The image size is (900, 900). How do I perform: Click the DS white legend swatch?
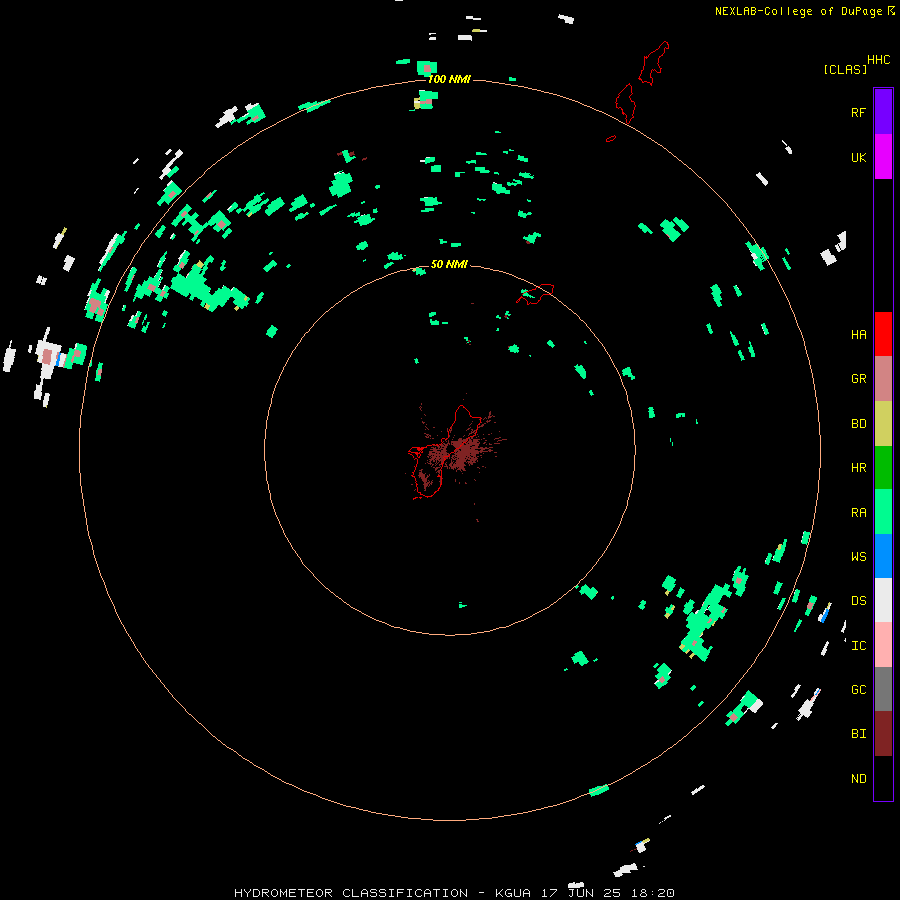tap(883, 600)
